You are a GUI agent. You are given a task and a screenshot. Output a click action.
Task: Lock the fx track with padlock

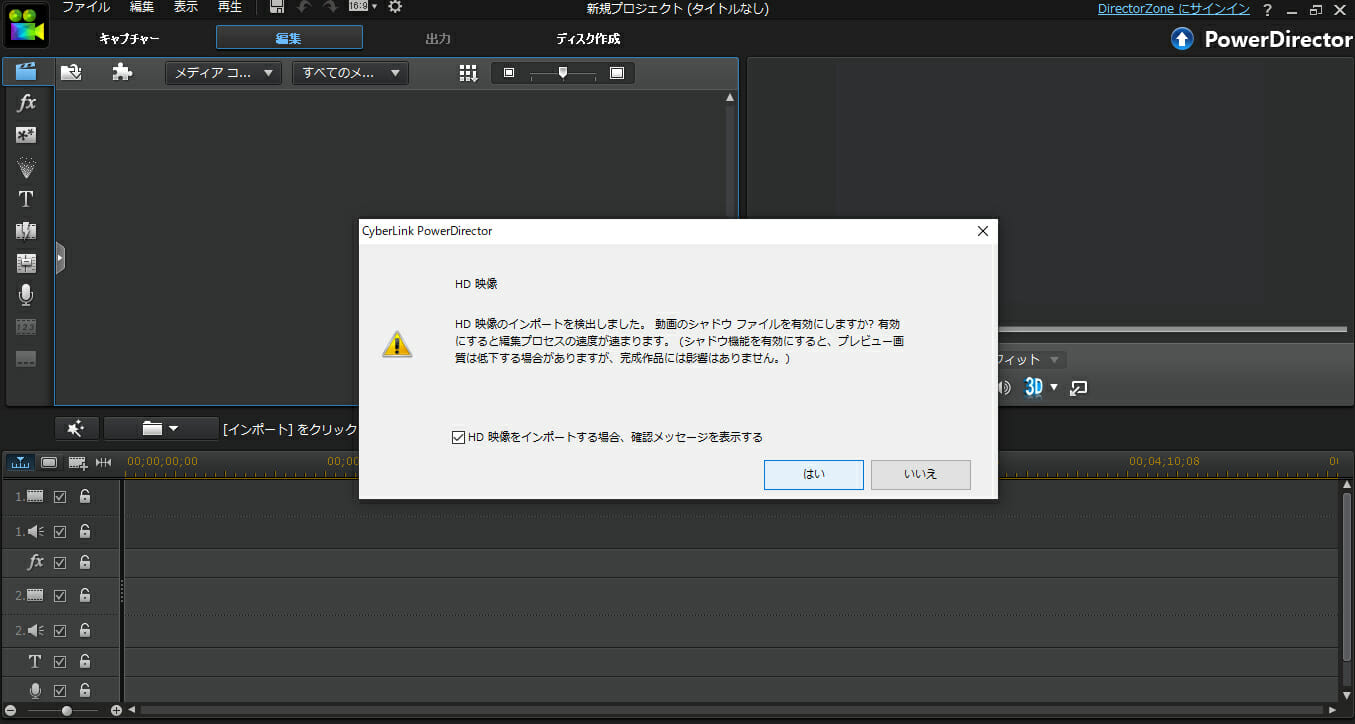(85, 562)
